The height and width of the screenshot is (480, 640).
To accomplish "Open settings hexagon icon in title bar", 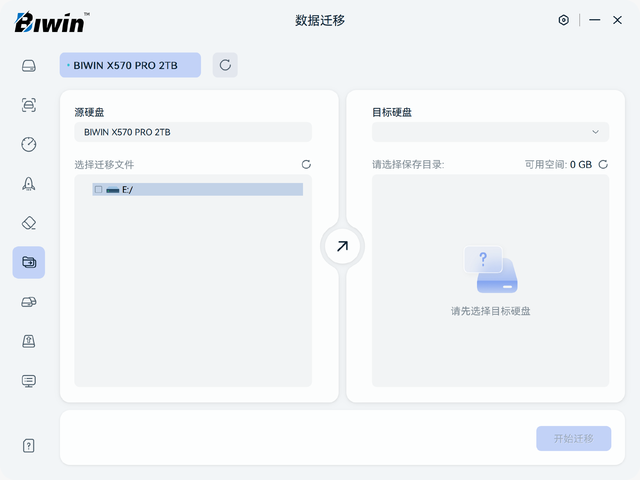I will (x=564, y=20).
